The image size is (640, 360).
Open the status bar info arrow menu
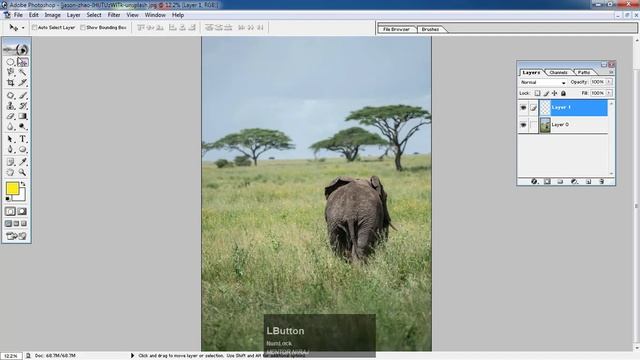click(x=132, y=356)
